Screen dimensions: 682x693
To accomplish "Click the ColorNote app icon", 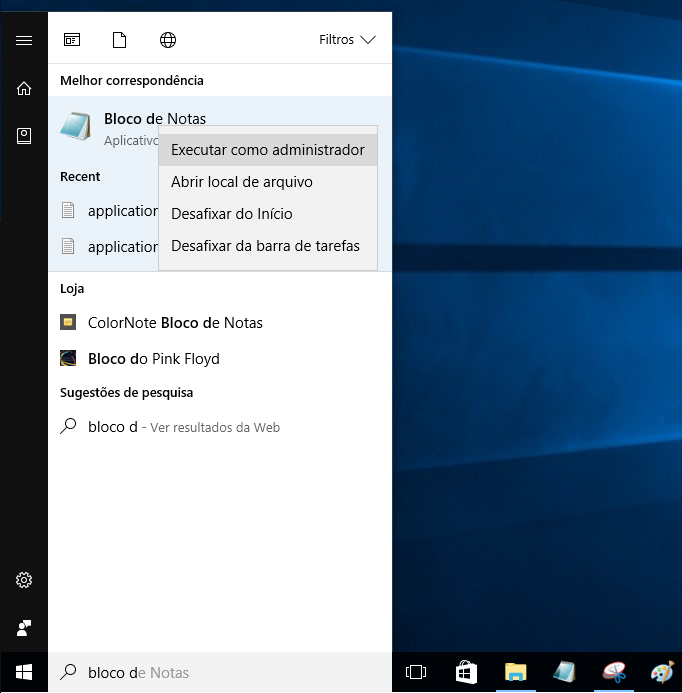I will coord(68,322).
